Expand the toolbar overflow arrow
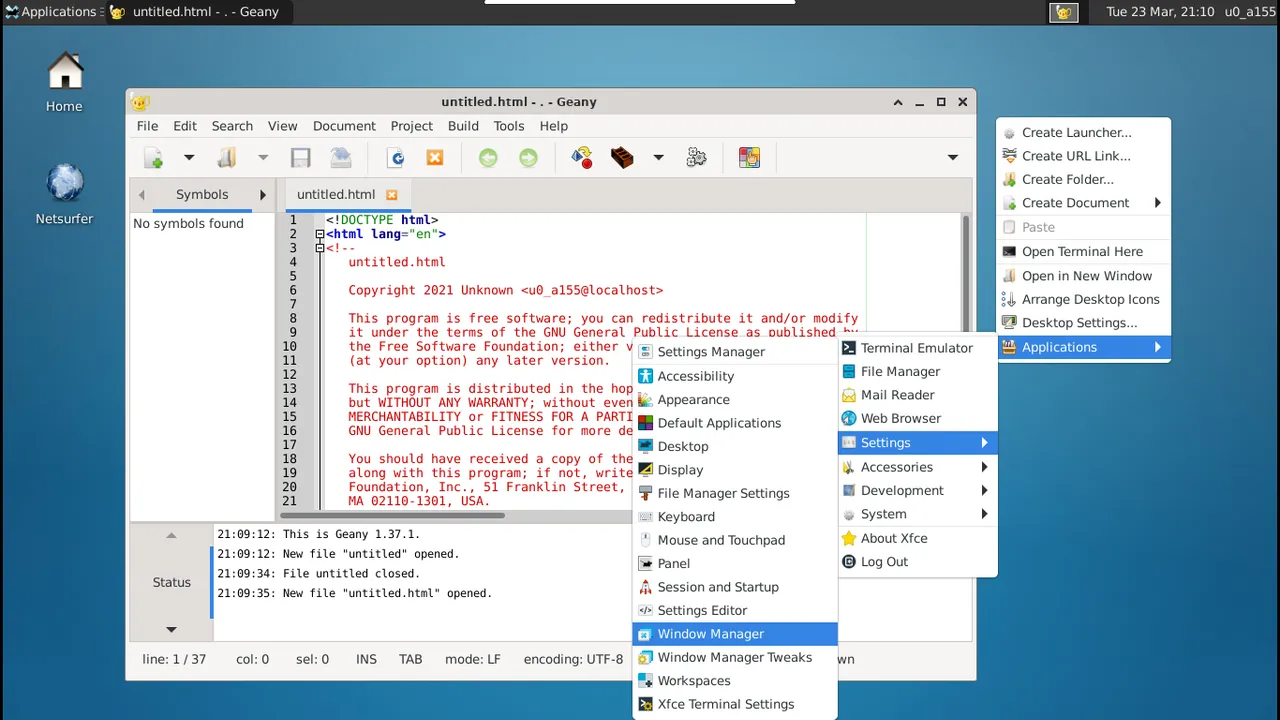 [952, 158]
